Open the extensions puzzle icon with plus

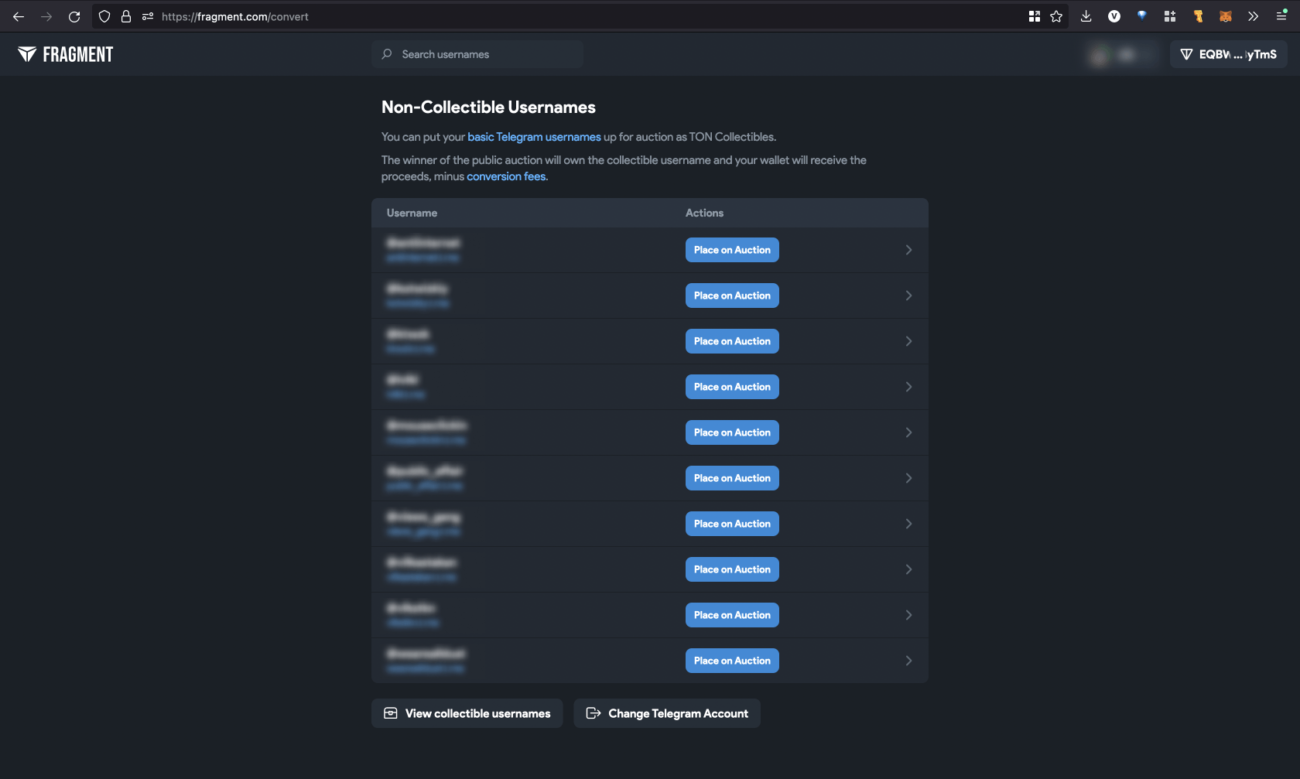coord(1169,16)
